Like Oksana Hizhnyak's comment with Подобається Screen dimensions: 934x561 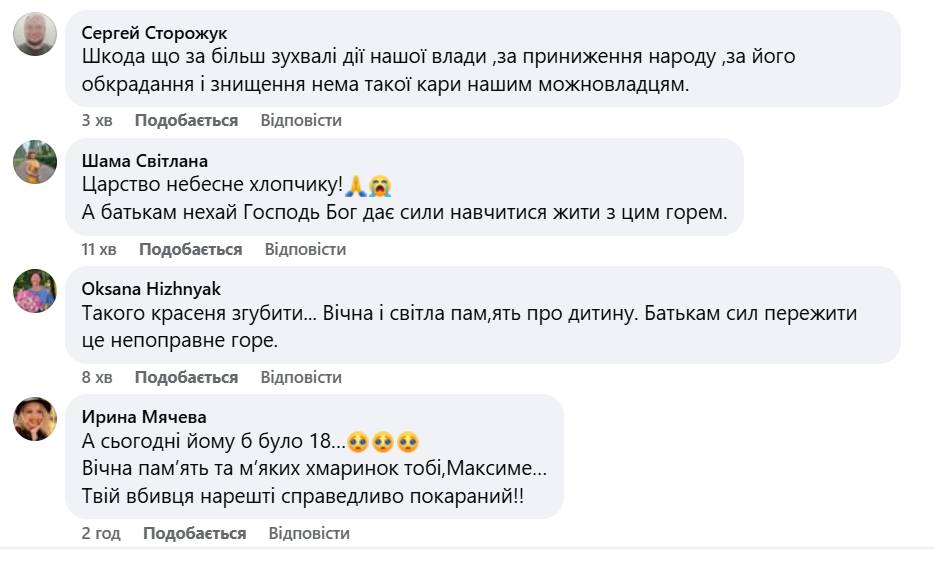[186, 377]
